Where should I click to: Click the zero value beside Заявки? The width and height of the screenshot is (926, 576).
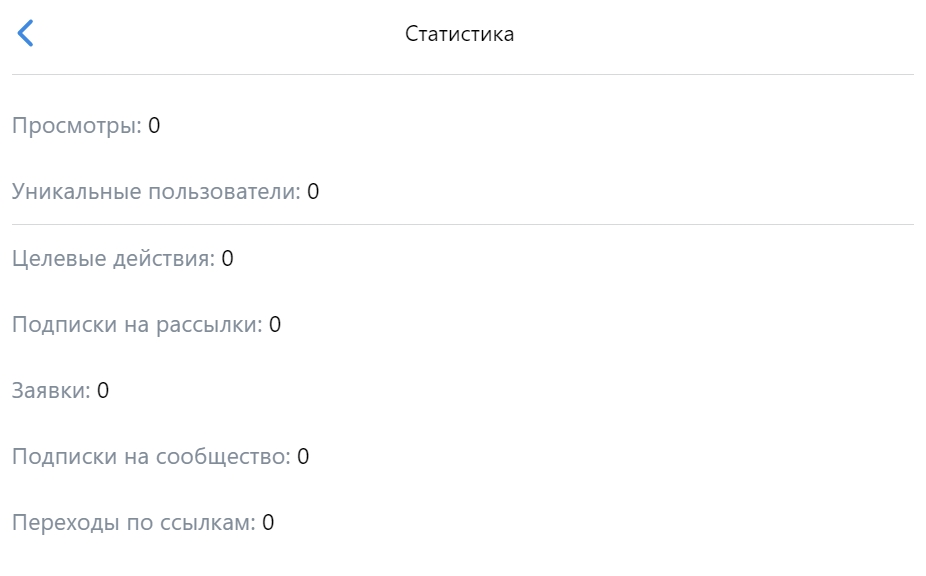pos(103,391)
